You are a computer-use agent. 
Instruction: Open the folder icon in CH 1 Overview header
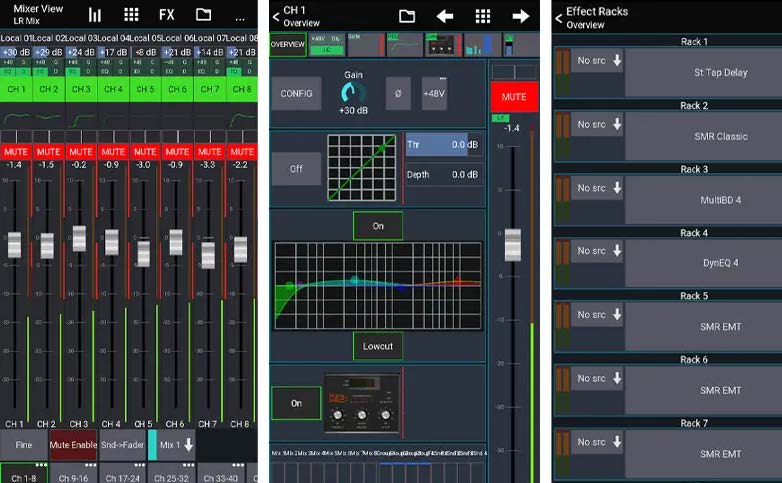(x=407, y=16)
